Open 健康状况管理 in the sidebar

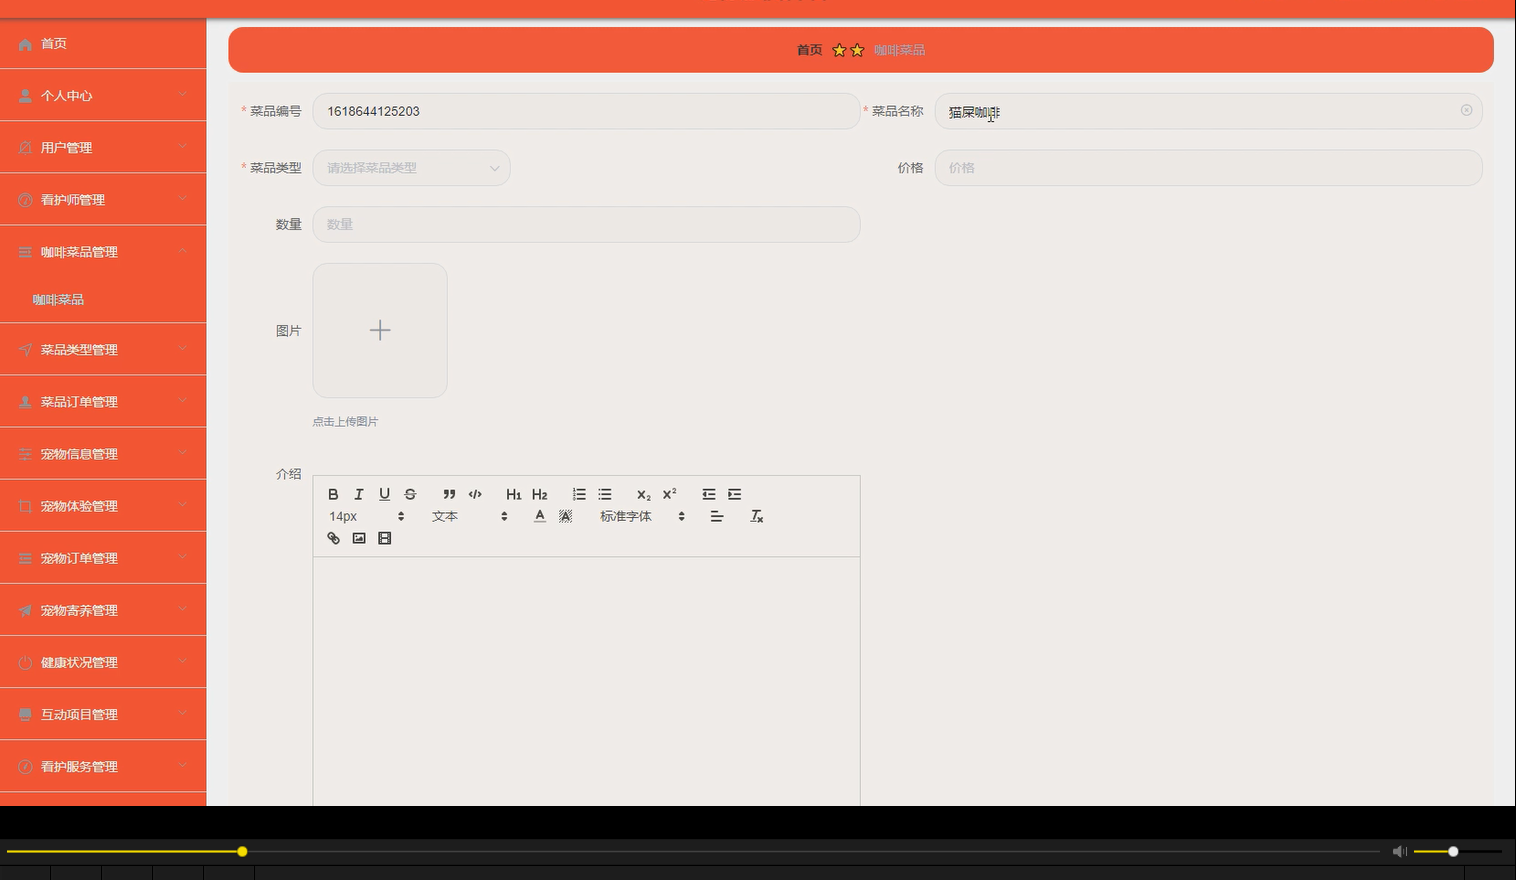coord(103,661)
